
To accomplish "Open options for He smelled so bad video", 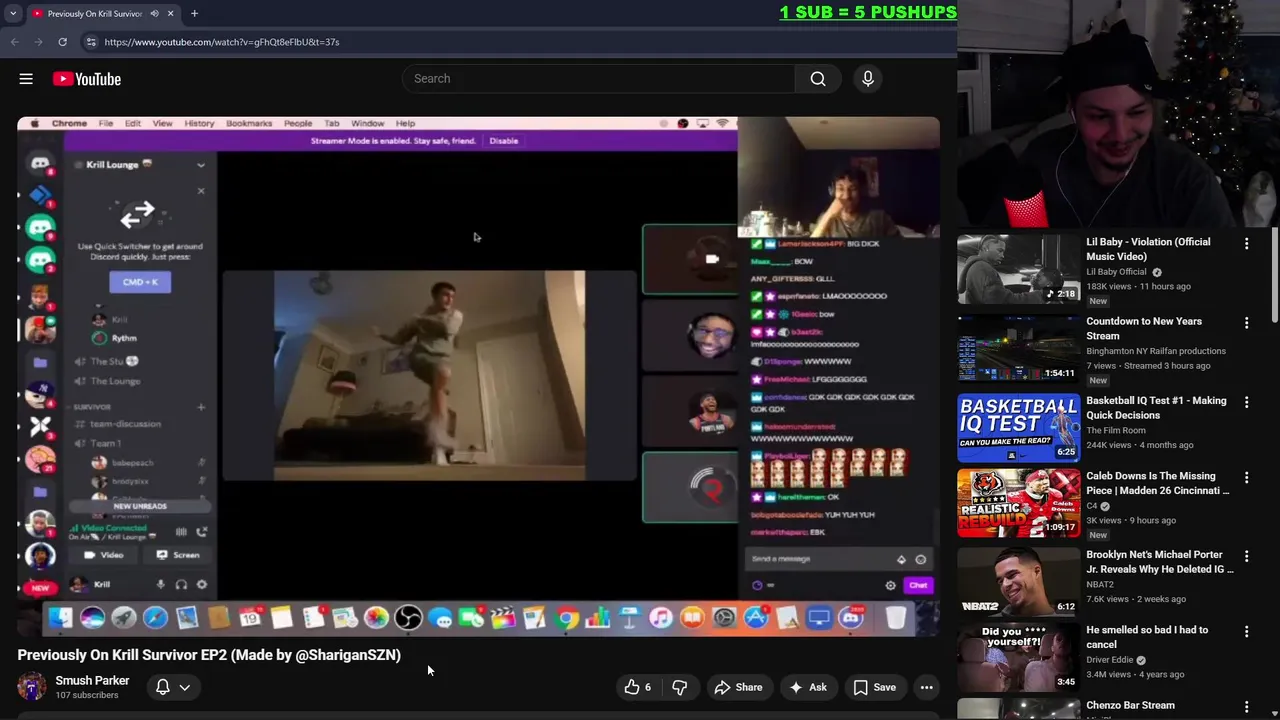I will point(1246,632).
